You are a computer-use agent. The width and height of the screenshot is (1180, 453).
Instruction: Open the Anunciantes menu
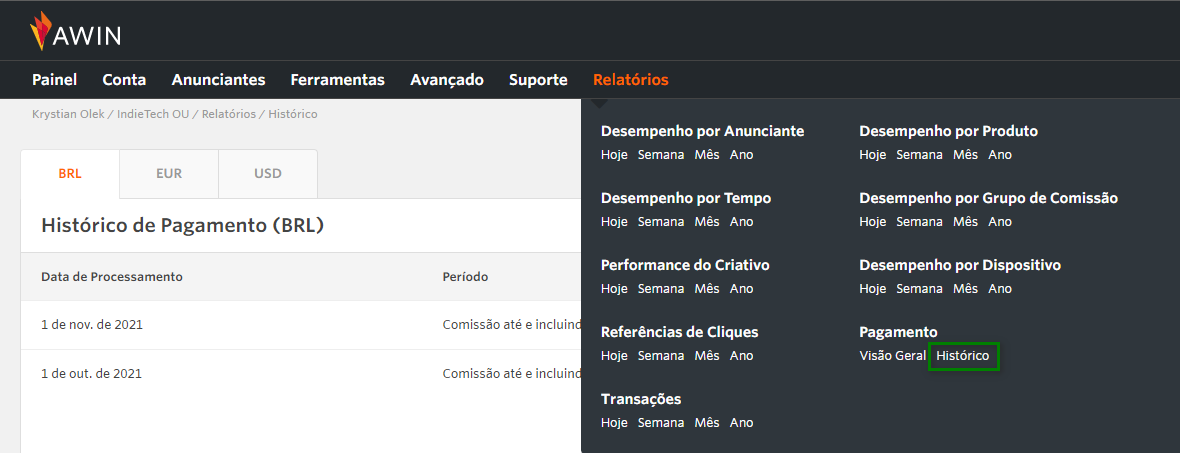[218, 80]
